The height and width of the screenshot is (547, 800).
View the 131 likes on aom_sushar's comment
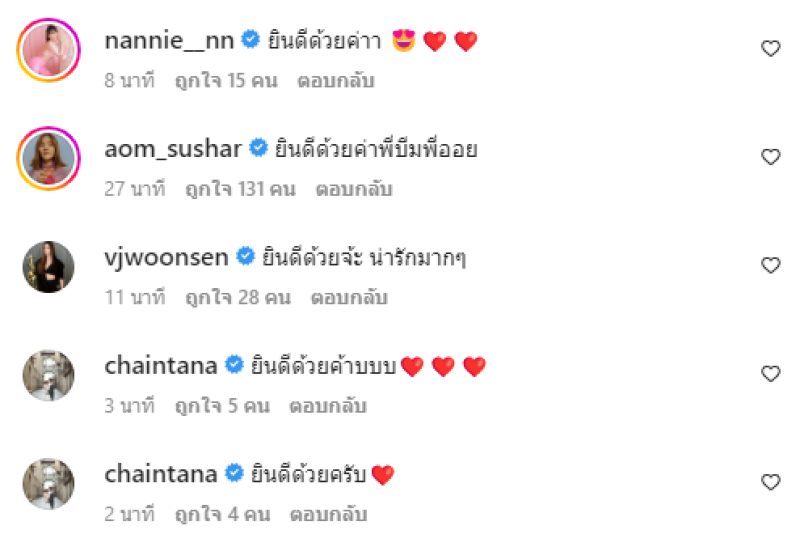pos(240,189)
